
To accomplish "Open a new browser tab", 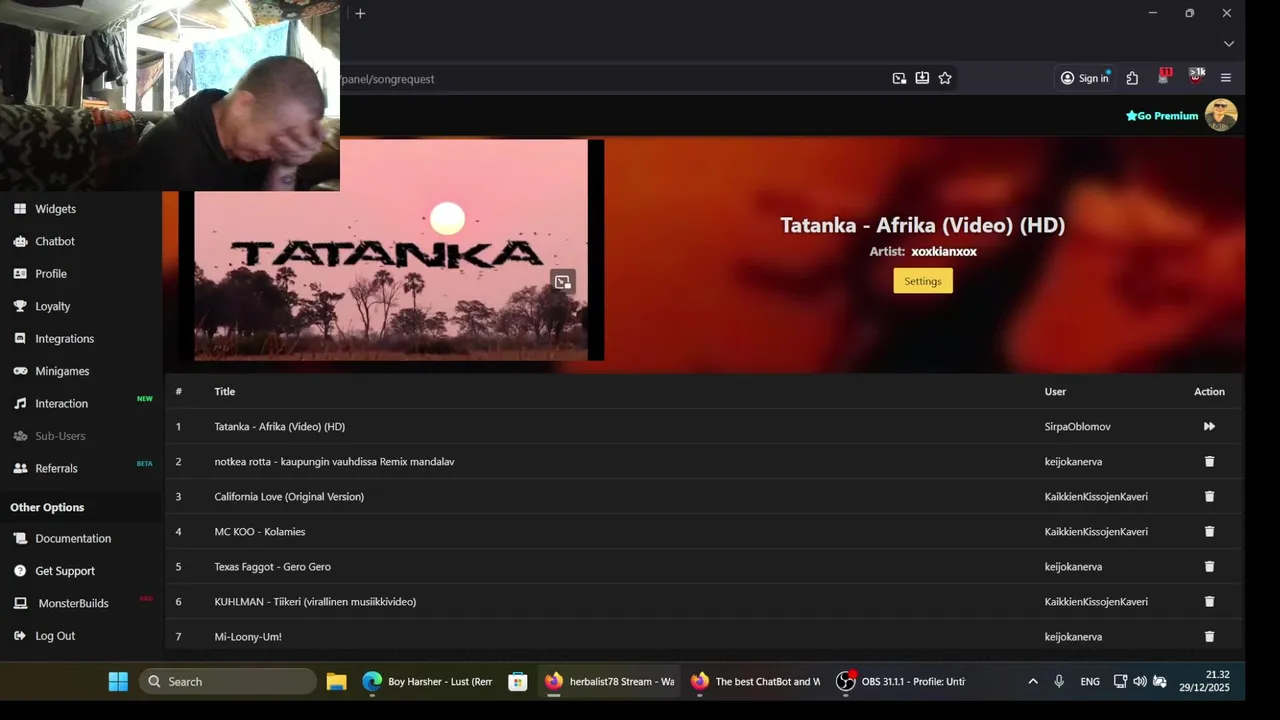I will [x=360, y=13].
